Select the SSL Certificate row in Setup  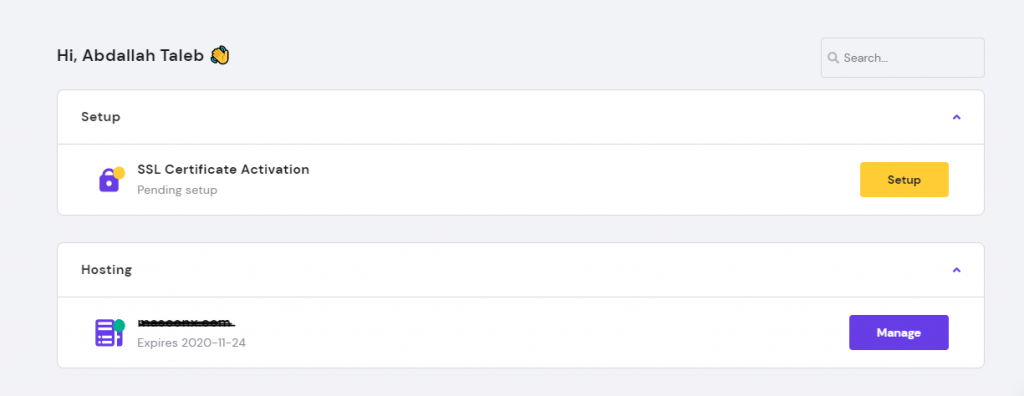tap(520, 180)
